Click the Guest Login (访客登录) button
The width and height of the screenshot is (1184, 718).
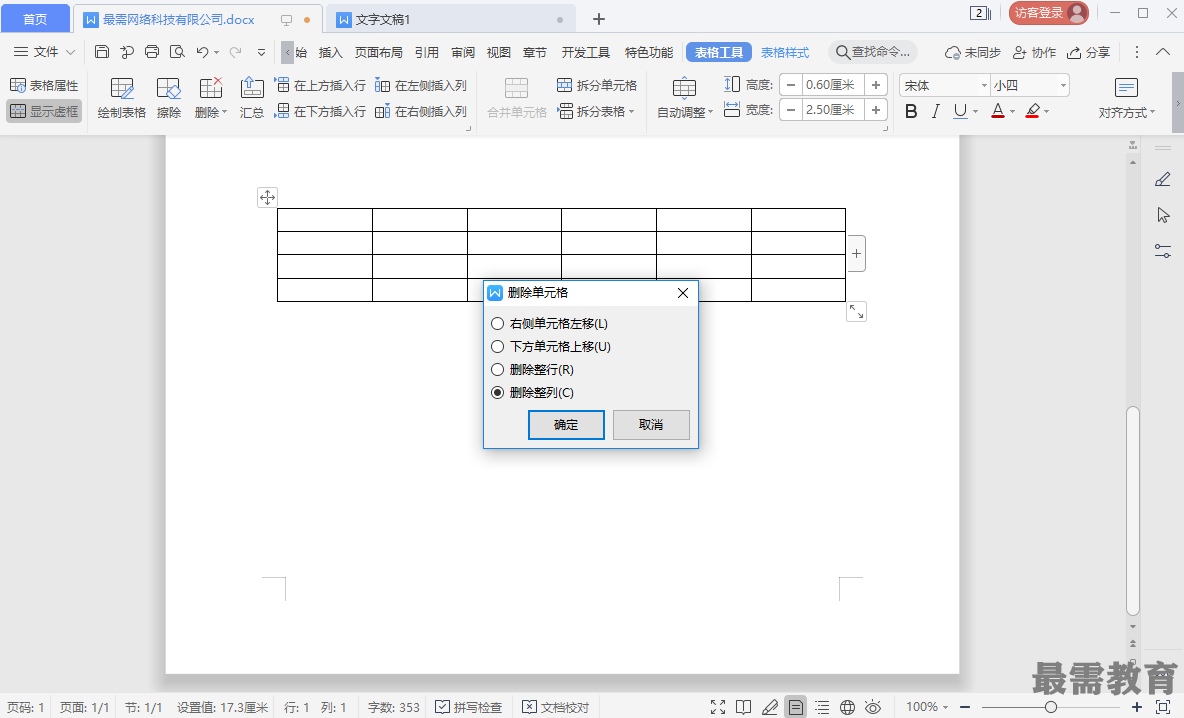click(x=1049, y=13)
